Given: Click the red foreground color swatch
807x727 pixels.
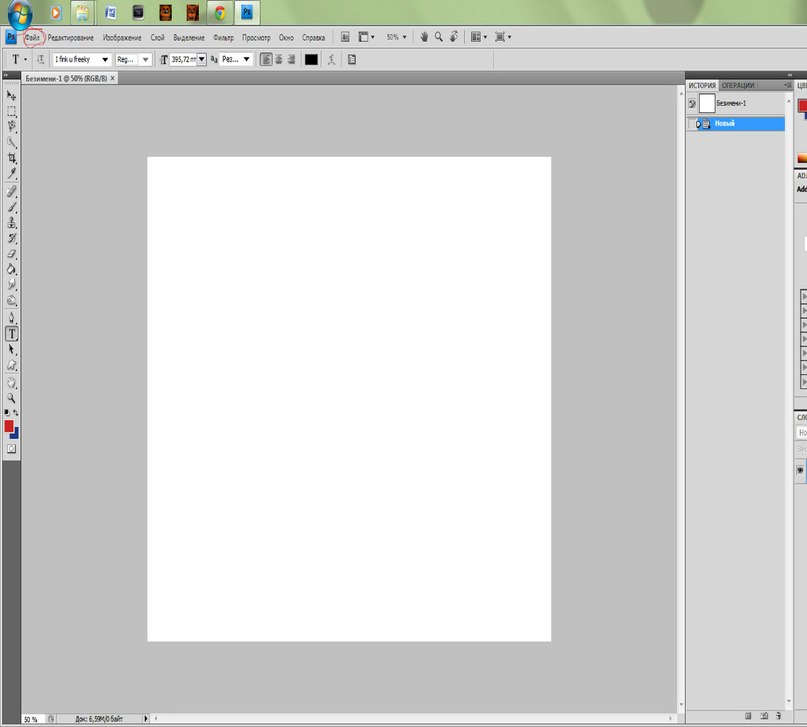Looking at the screenshot, I should pyautogui.click(x=8, y=425).
